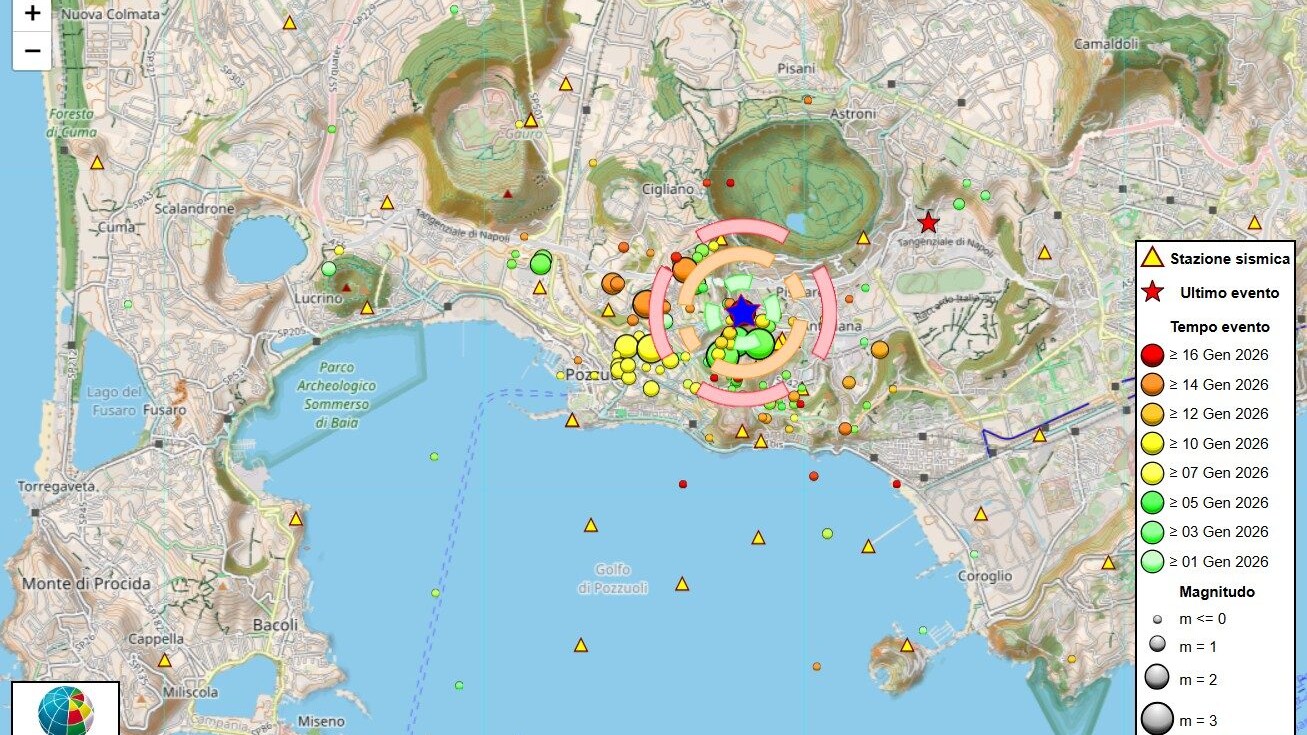The image size is (1307, 735).
Task: Click the station triangle above Coroglio label
Action: click(x=980, y=515)
